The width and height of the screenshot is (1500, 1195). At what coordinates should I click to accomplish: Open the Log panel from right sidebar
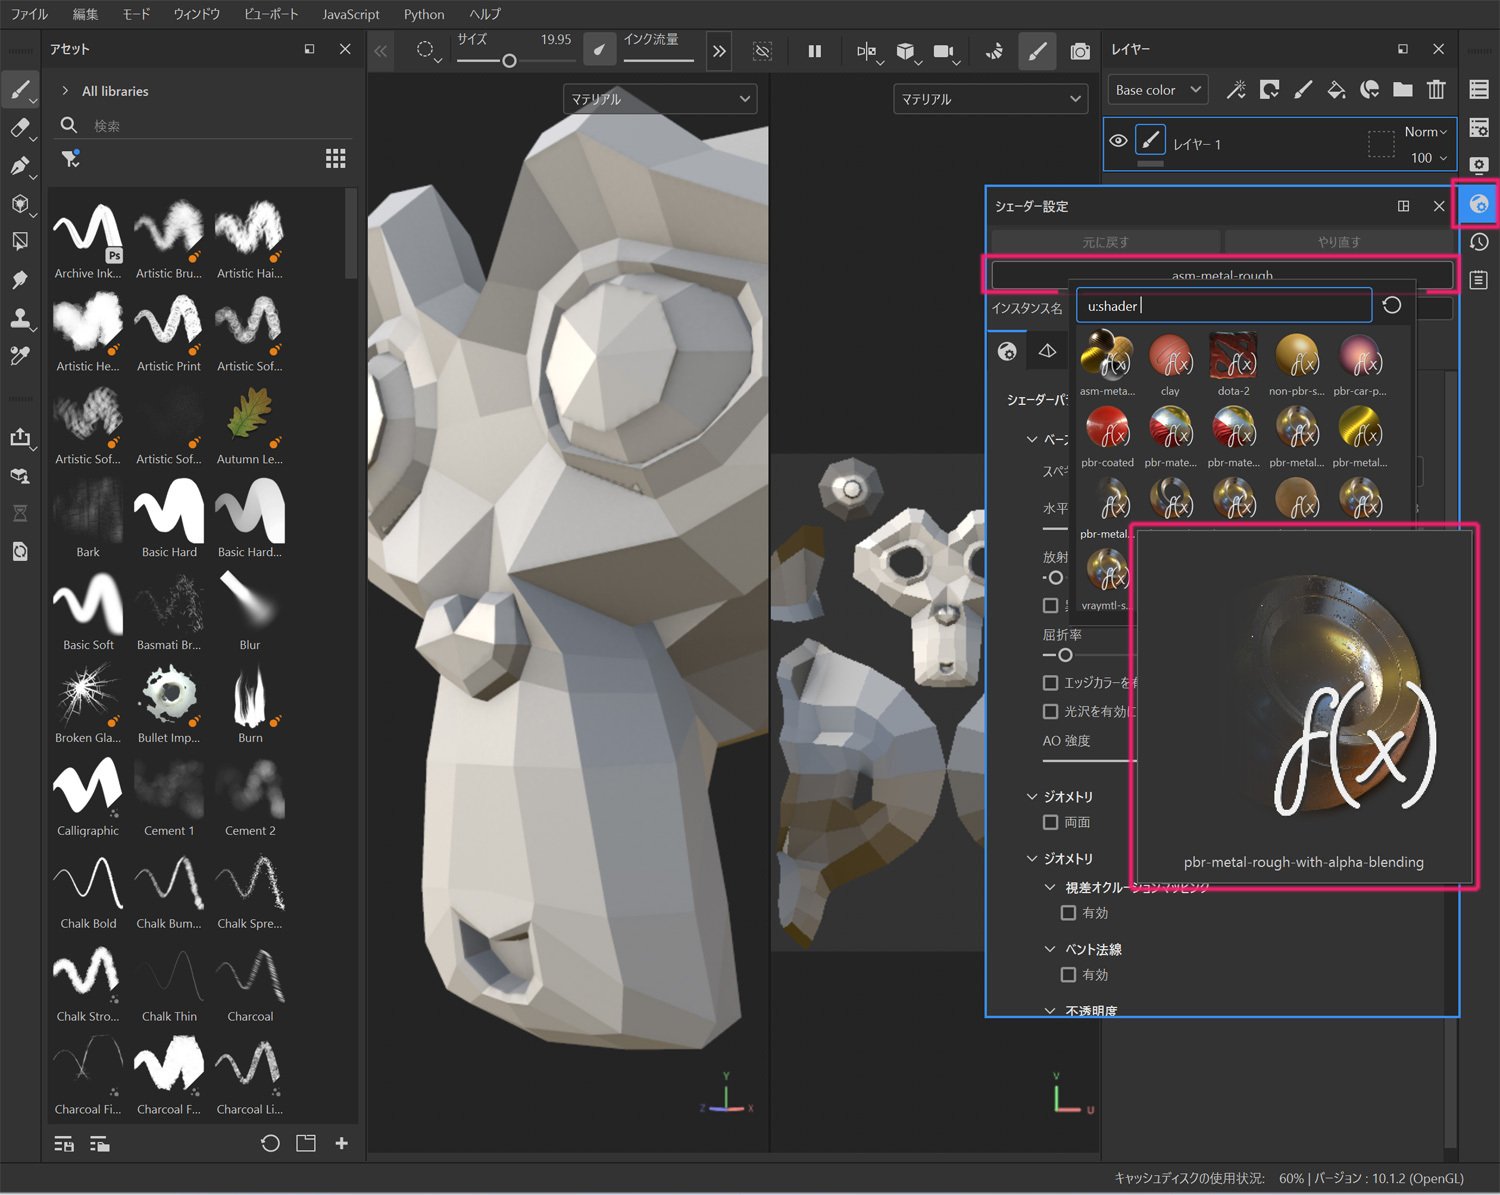[1479, 280]
